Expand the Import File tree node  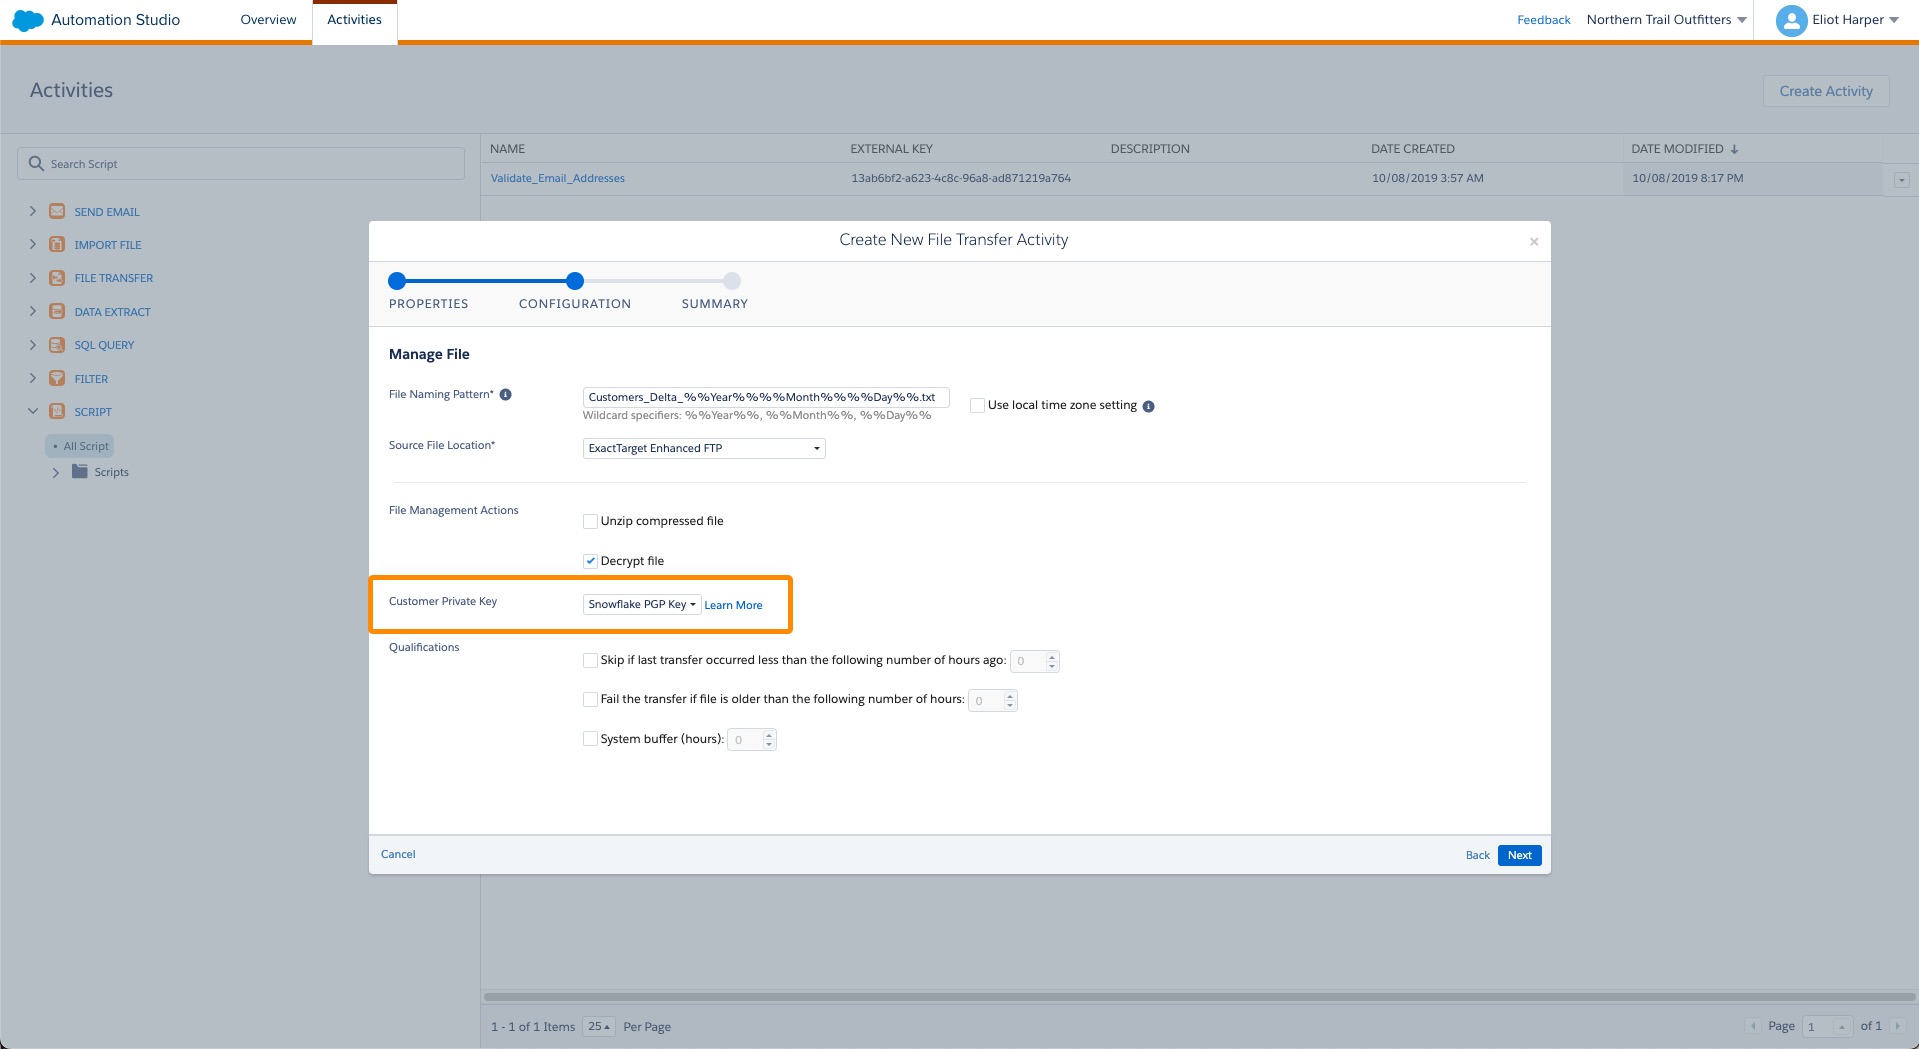32,244
